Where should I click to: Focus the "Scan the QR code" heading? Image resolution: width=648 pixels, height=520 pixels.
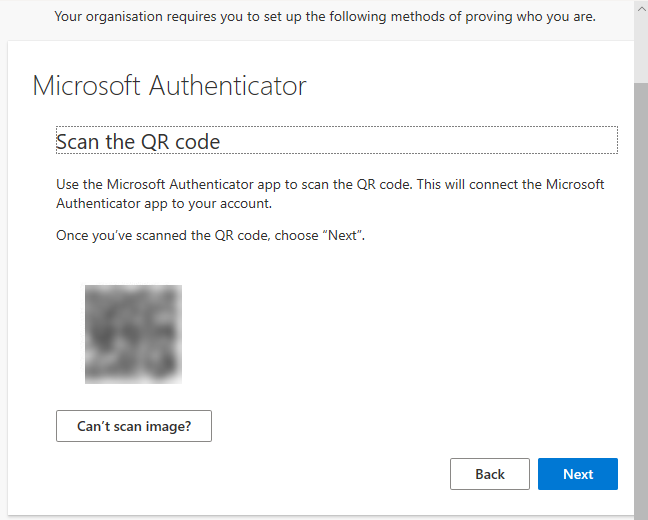click(x=337, y=140)
